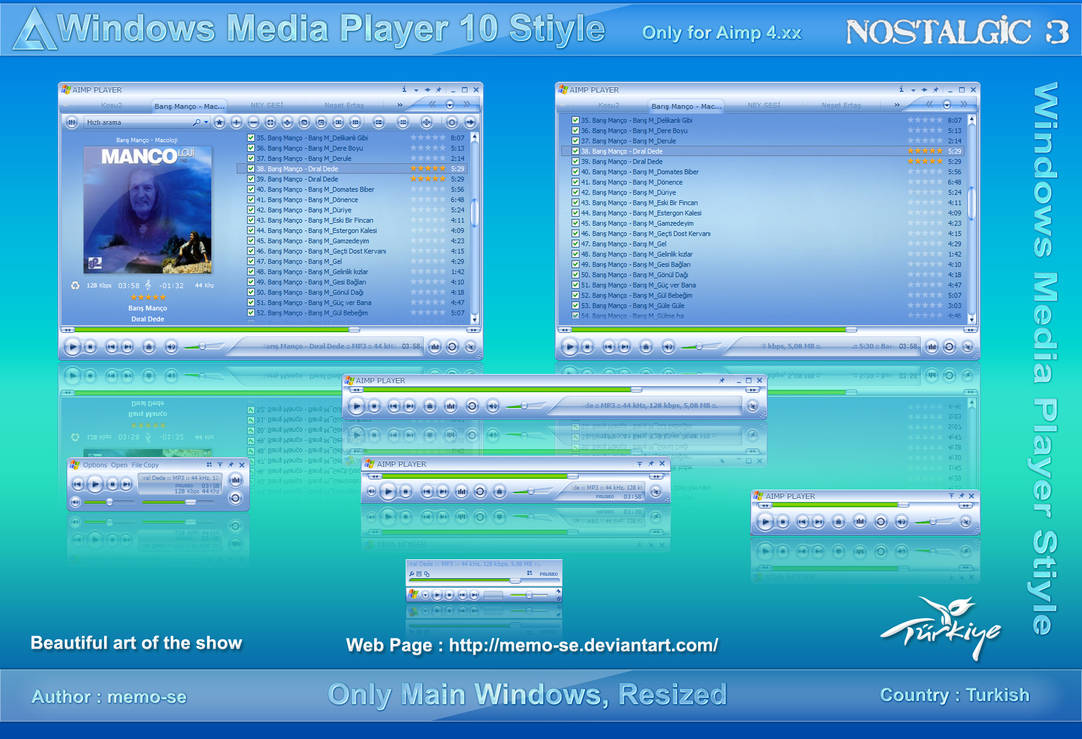
Task: Click the star bookmark icon in playlist toolbar
Action: click(219, 122)
